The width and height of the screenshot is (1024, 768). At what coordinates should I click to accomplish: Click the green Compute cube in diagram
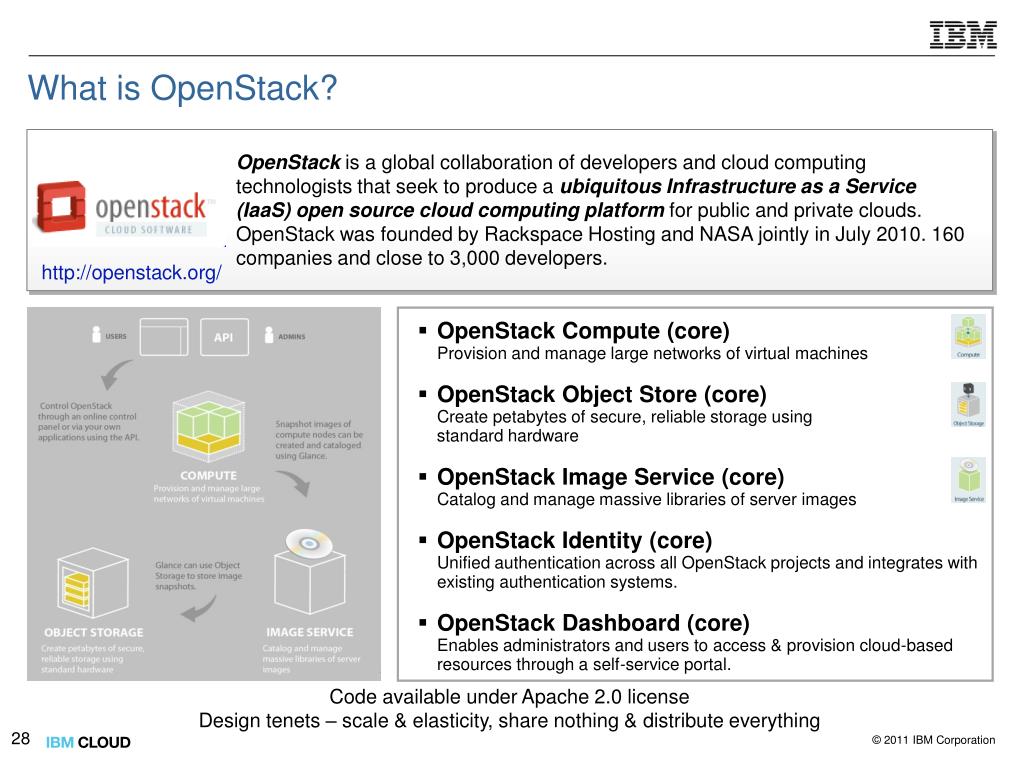click(208, 427)
